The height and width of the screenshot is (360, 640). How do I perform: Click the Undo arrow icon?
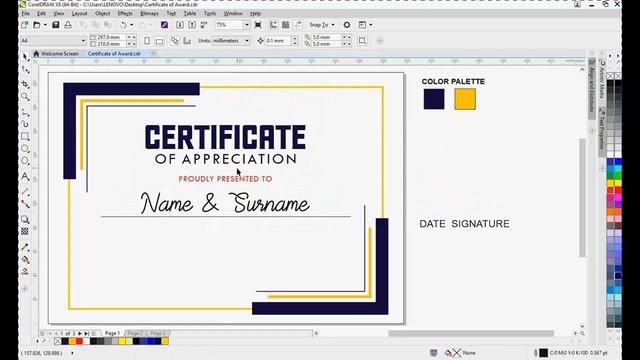(123, 25)
